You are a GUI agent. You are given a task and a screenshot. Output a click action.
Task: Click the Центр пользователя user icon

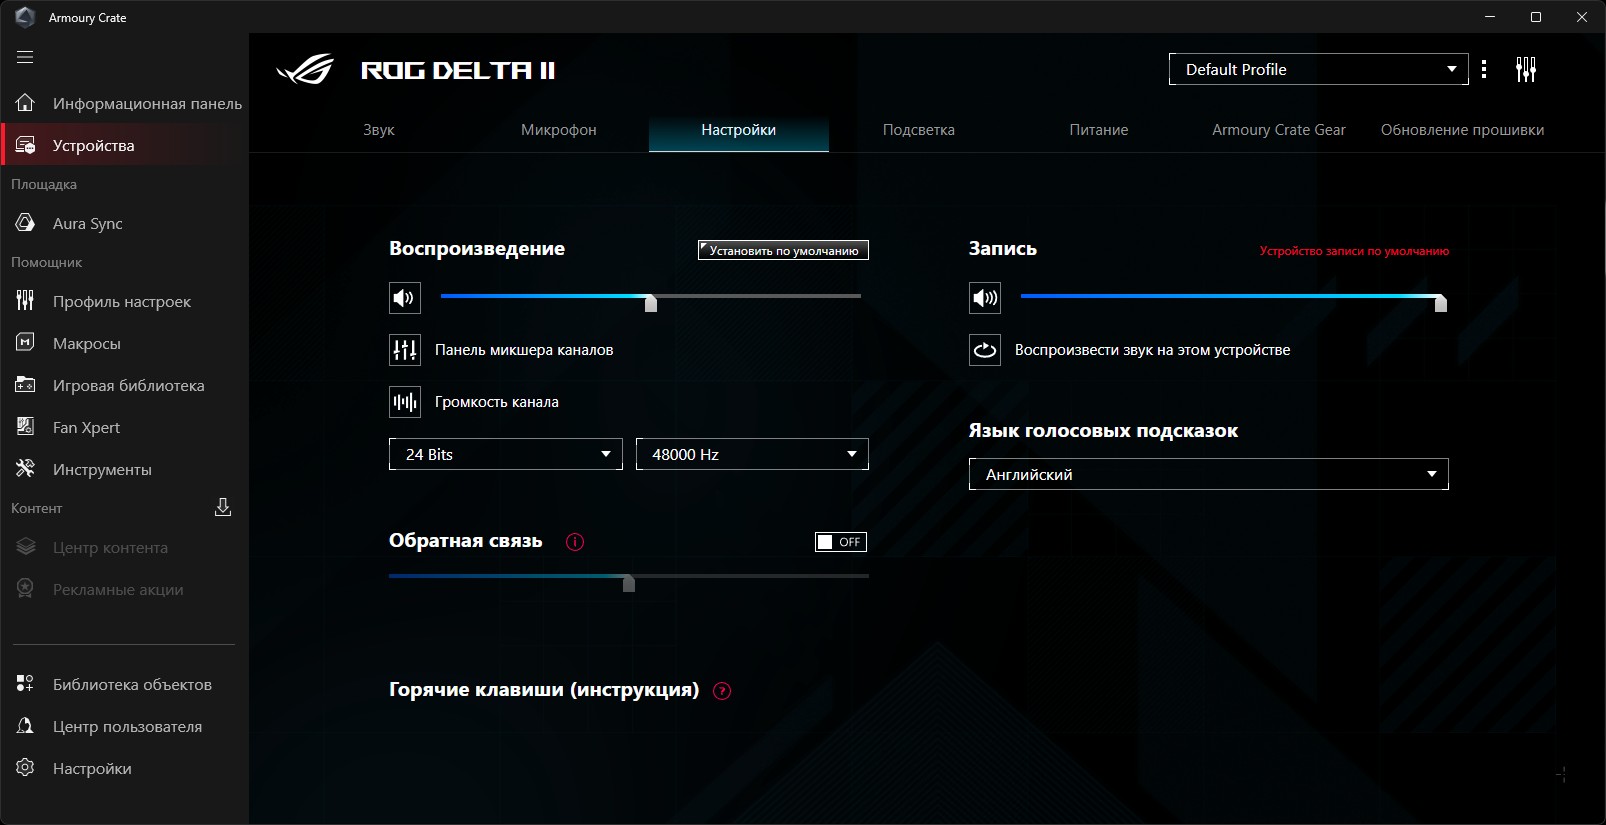click(x=25, y=726)
